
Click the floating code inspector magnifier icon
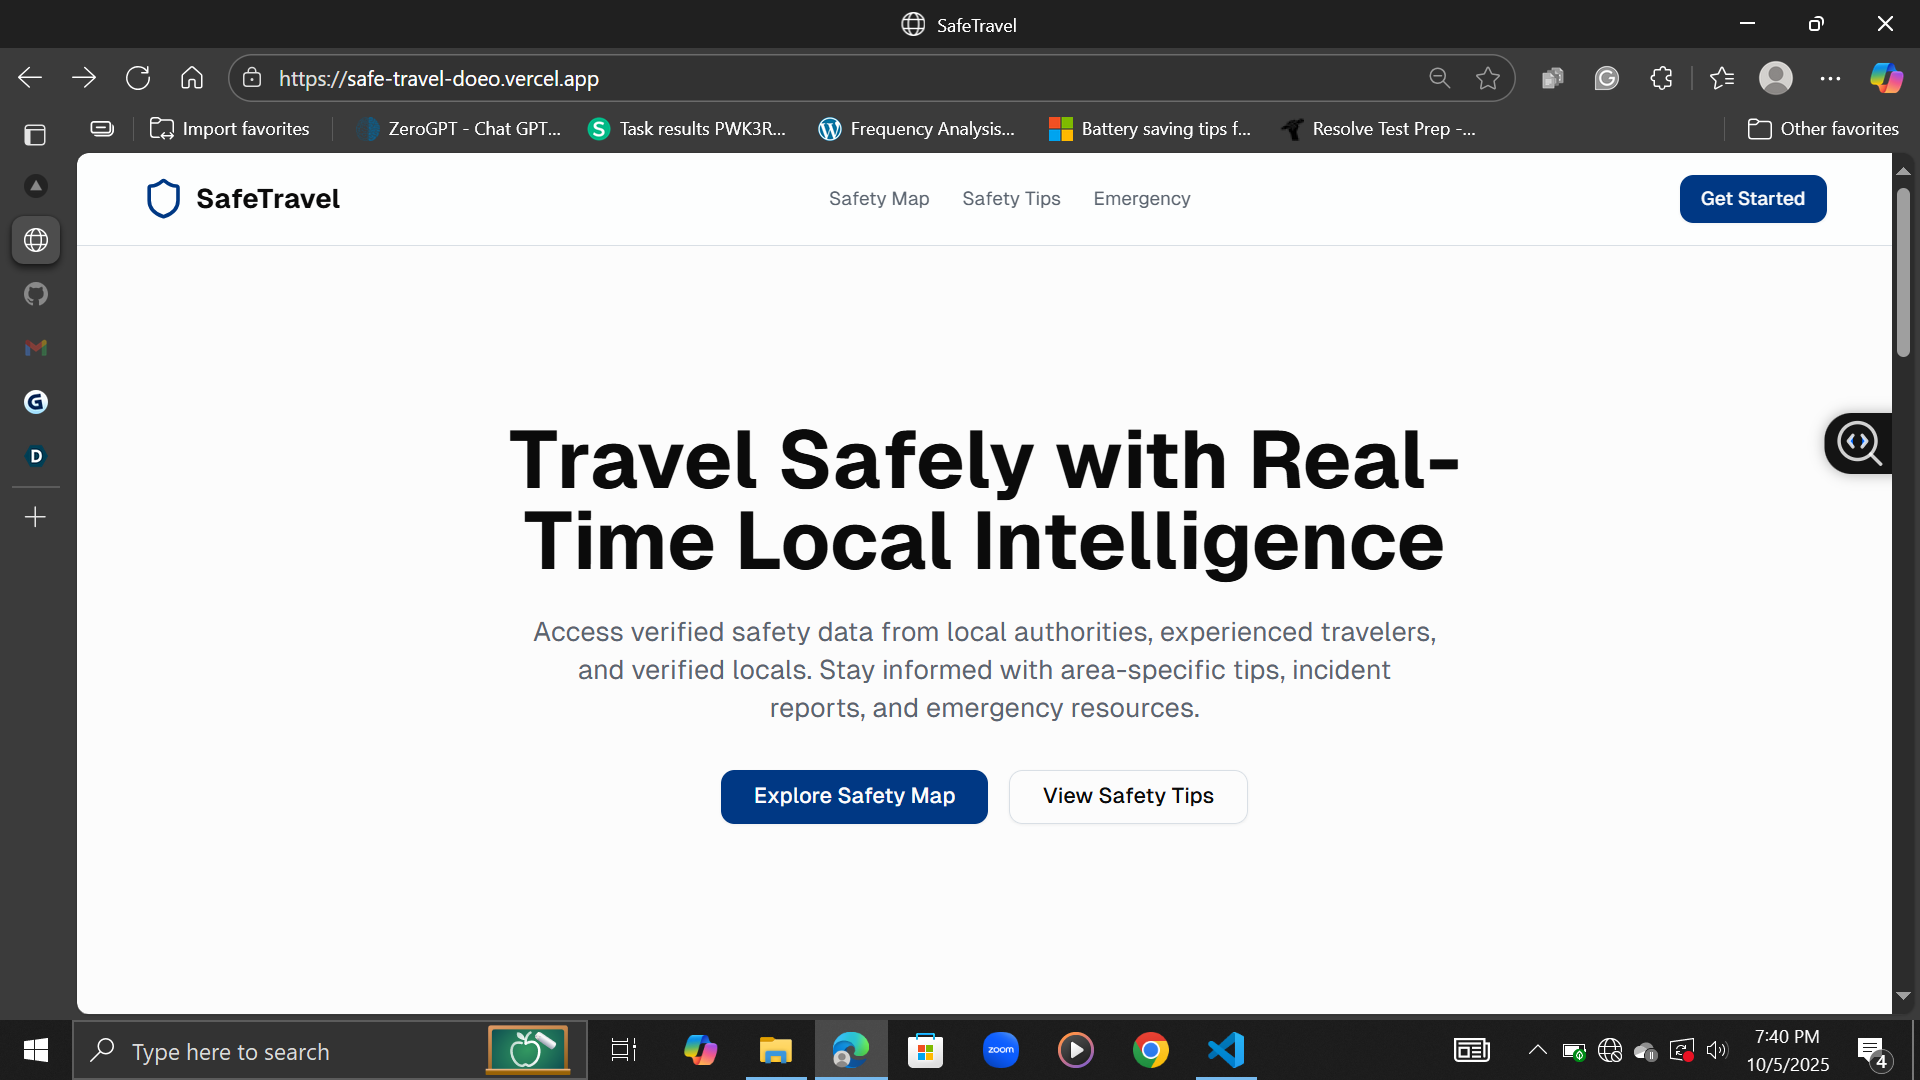[x=1859, y=443]
